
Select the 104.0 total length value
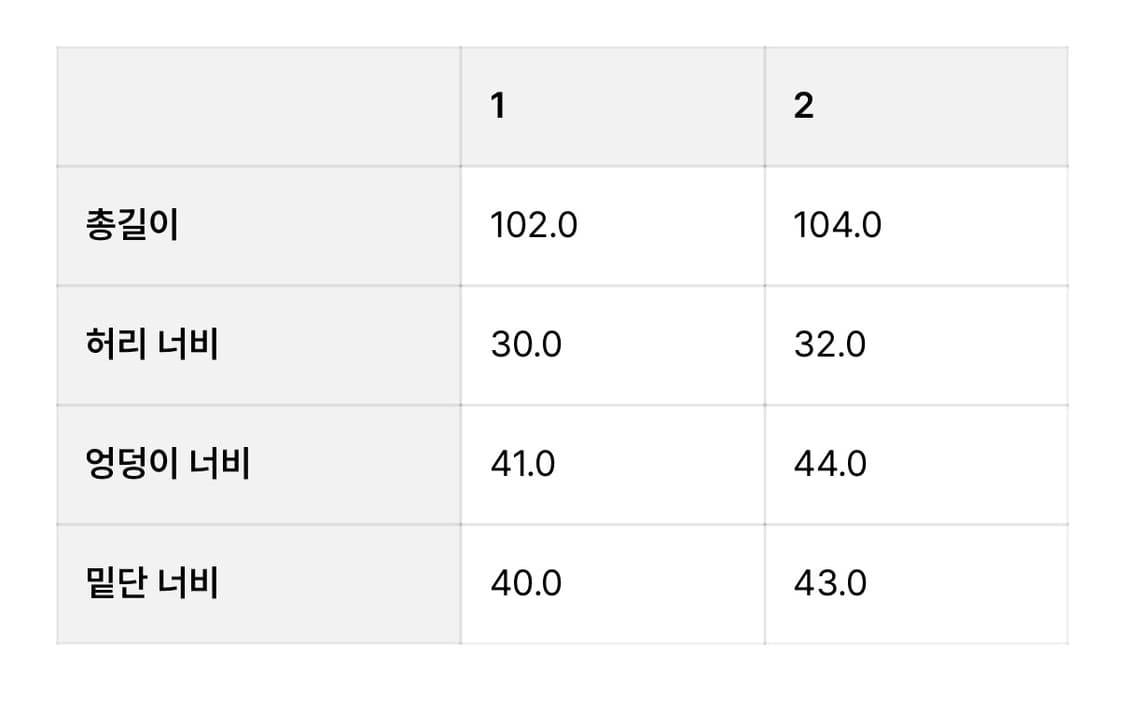(838, 226)
